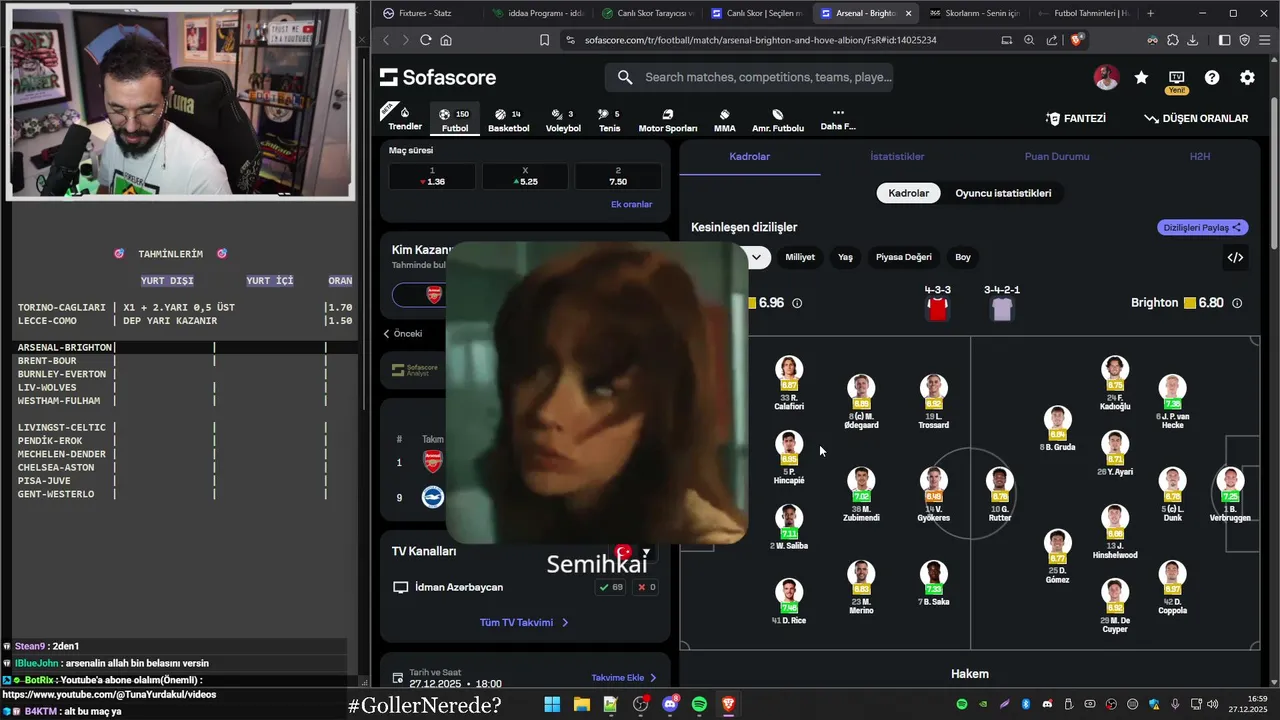Open Kadrolar main tab

750,157
